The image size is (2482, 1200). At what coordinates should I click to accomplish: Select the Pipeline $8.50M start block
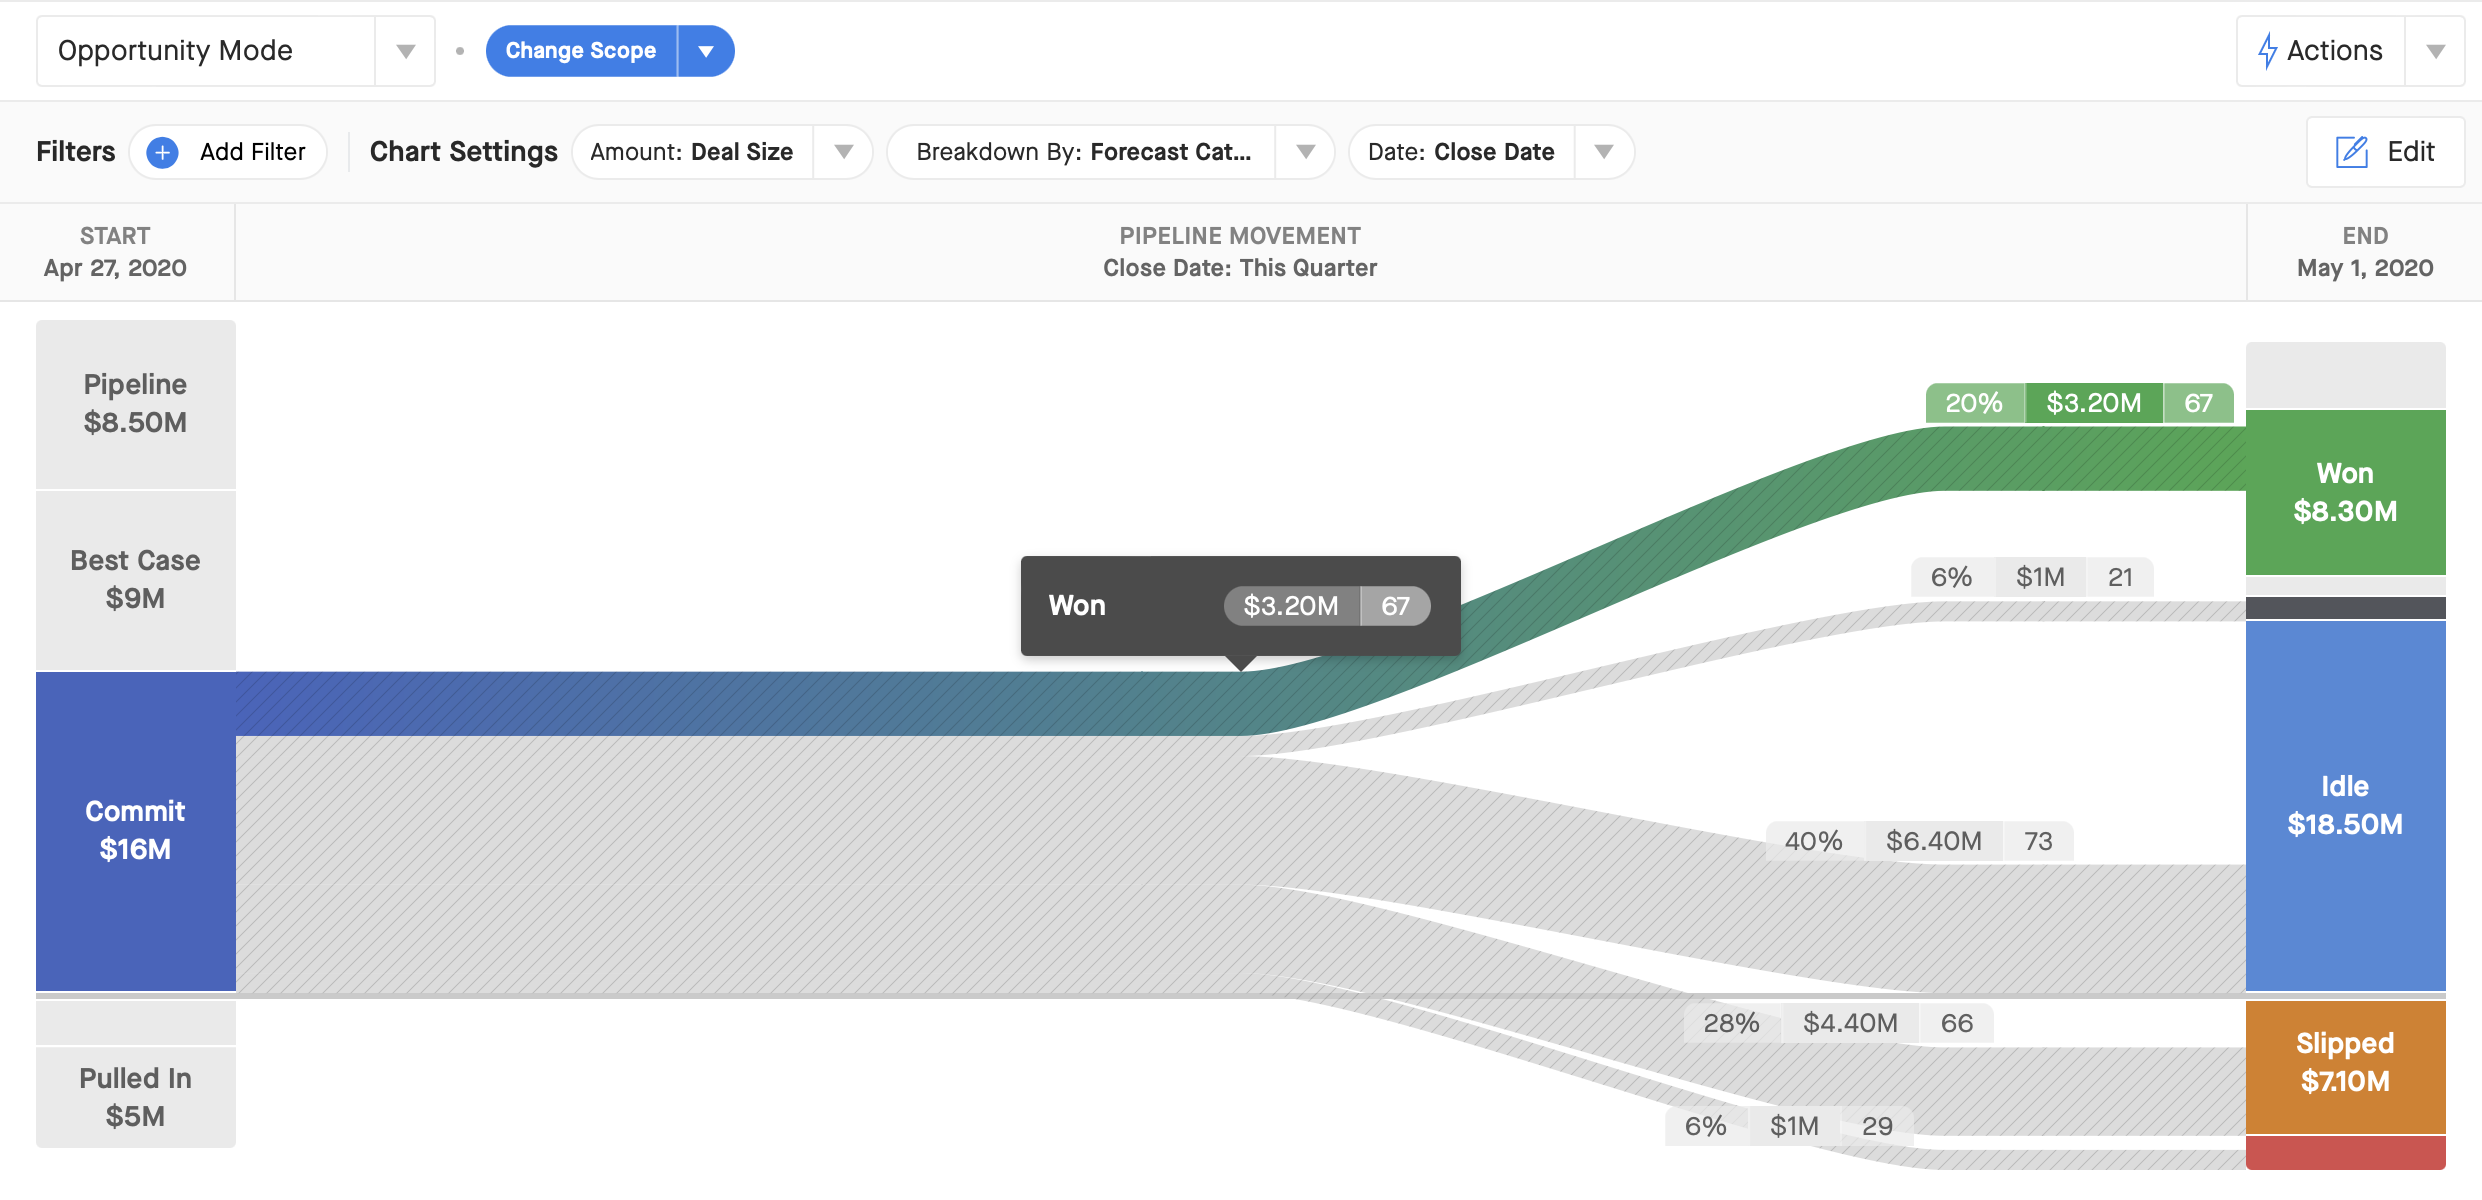pos(136,404)
